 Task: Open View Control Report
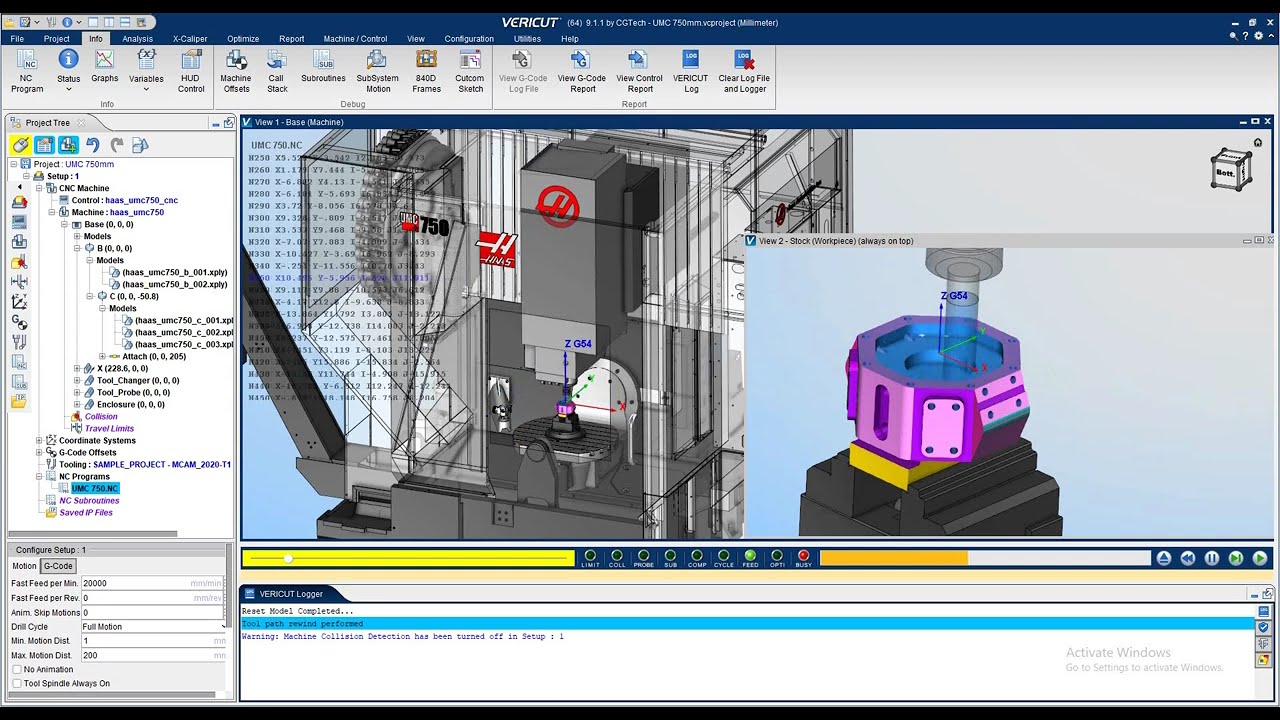click(640, 71)
